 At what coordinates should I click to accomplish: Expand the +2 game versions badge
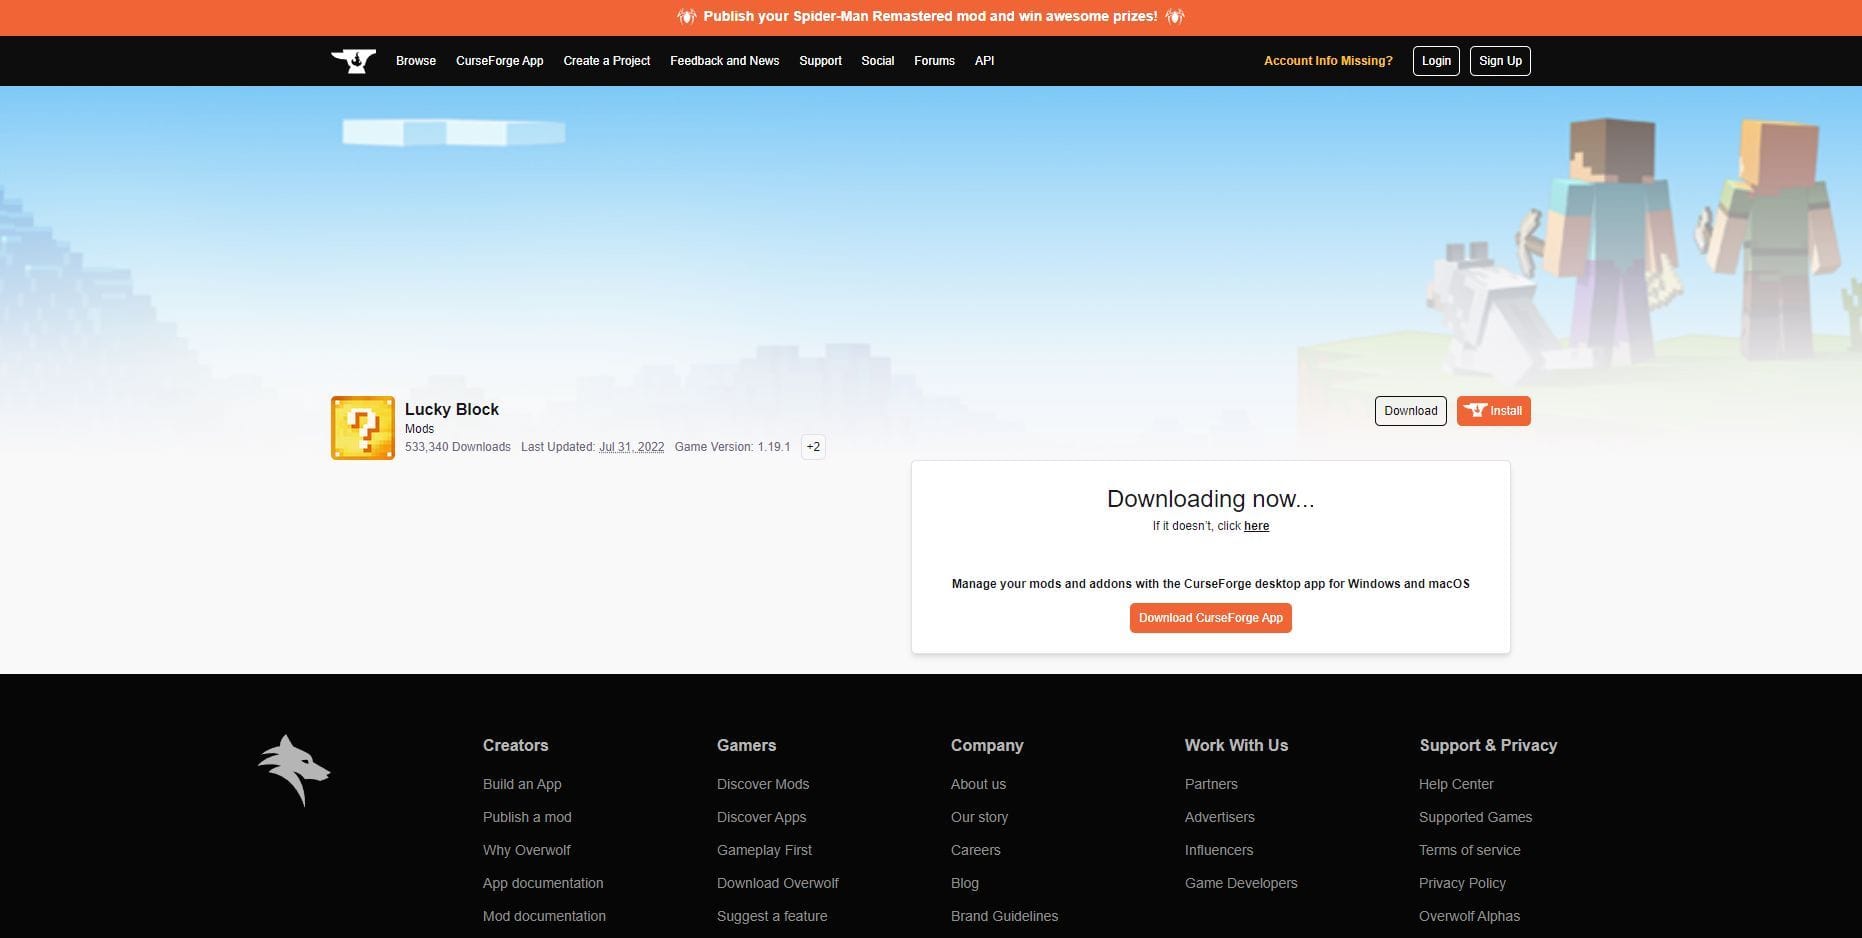(813, 447)
